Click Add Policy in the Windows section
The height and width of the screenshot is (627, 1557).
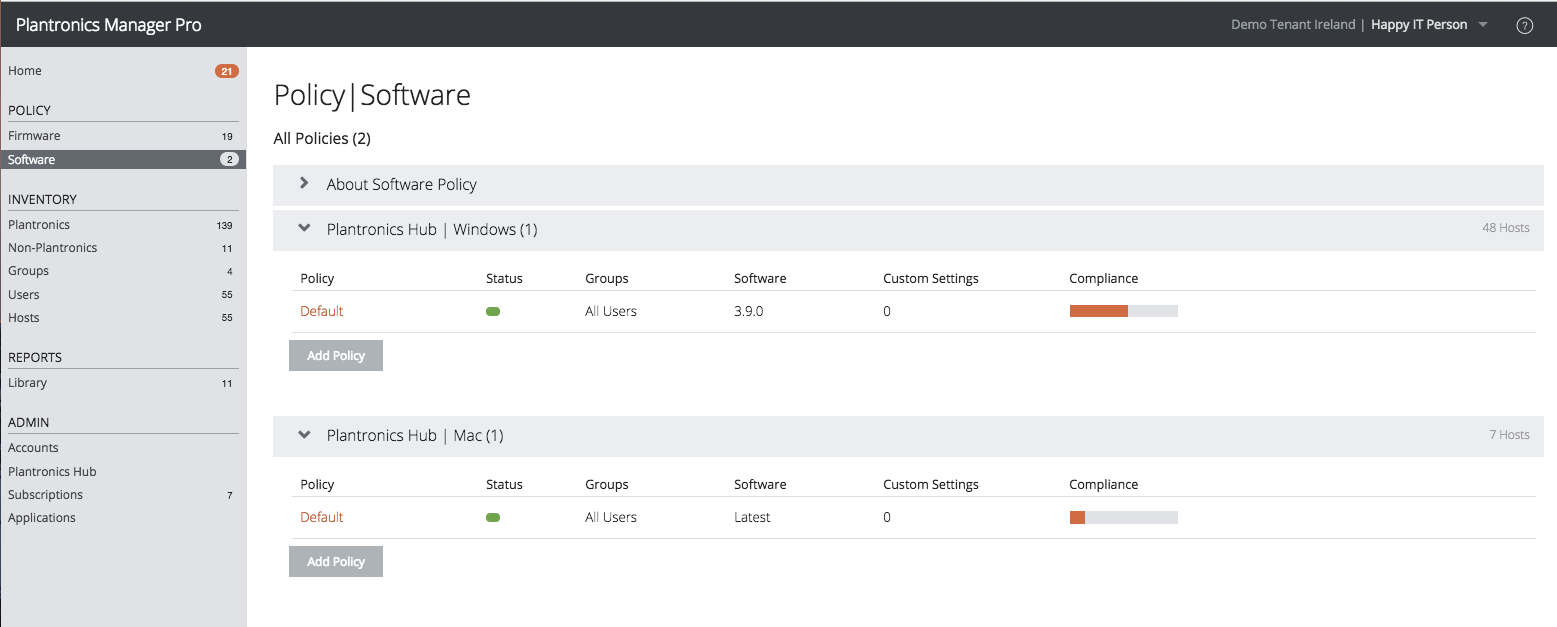pos(336,355)
